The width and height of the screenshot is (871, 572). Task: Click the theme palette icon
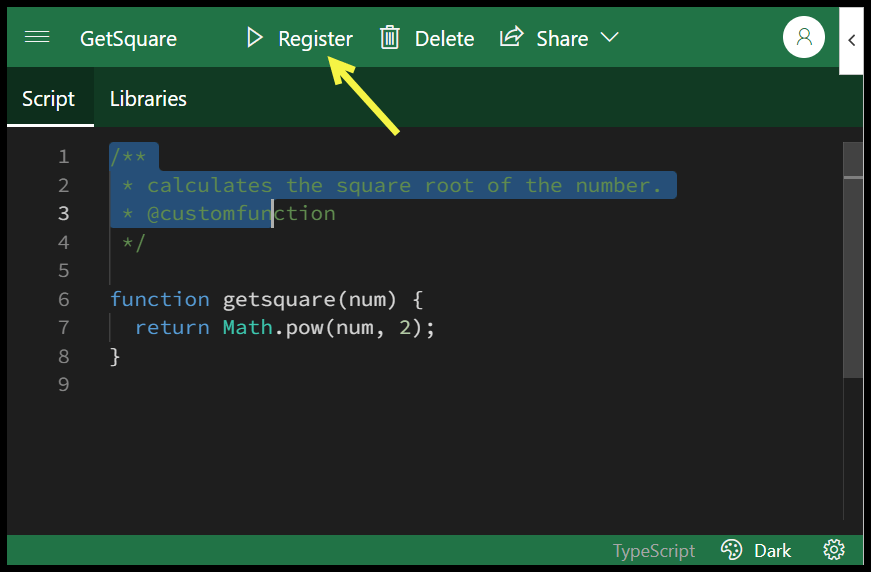tap(731, 550)
